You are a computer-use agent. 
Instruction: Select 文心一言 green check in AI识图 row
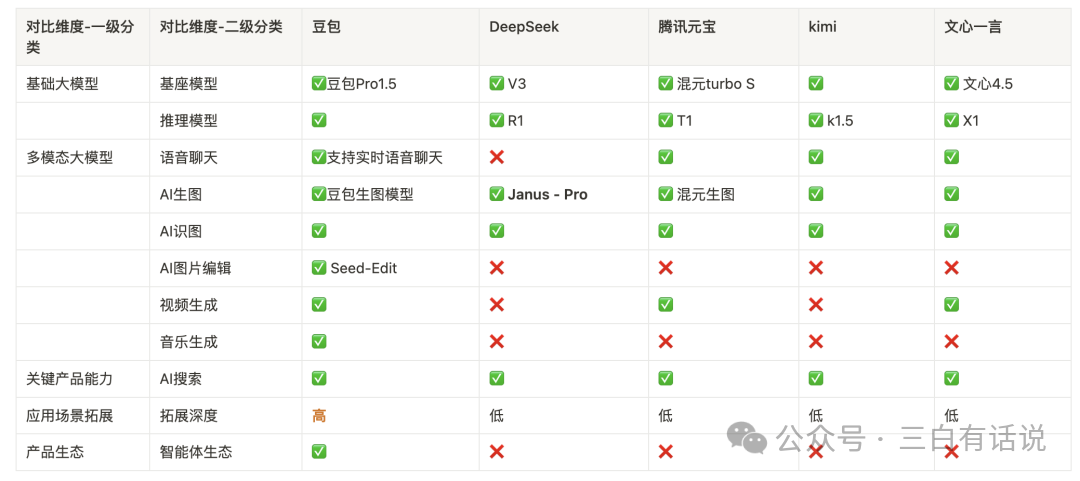952,231
